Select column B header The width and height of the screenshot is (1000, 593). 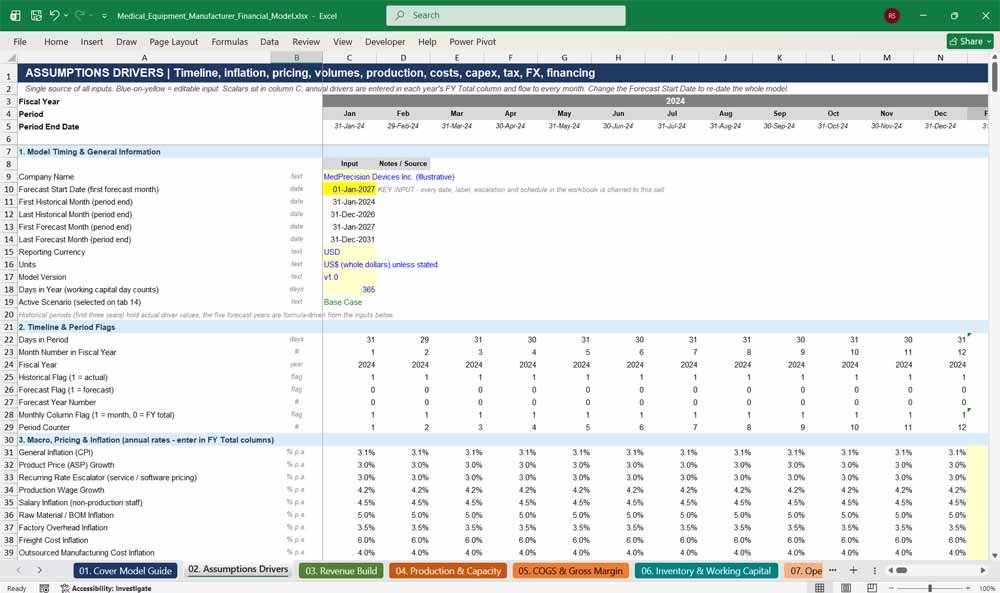(x=297, y=57)
